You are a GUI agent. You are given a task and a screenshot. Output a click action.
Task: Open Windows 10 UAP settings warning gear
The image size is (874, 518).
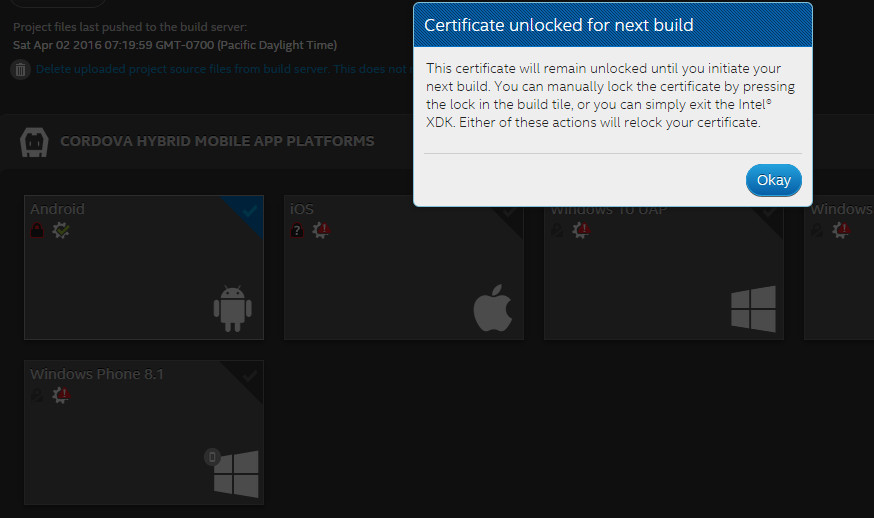(x=581, y=230)
